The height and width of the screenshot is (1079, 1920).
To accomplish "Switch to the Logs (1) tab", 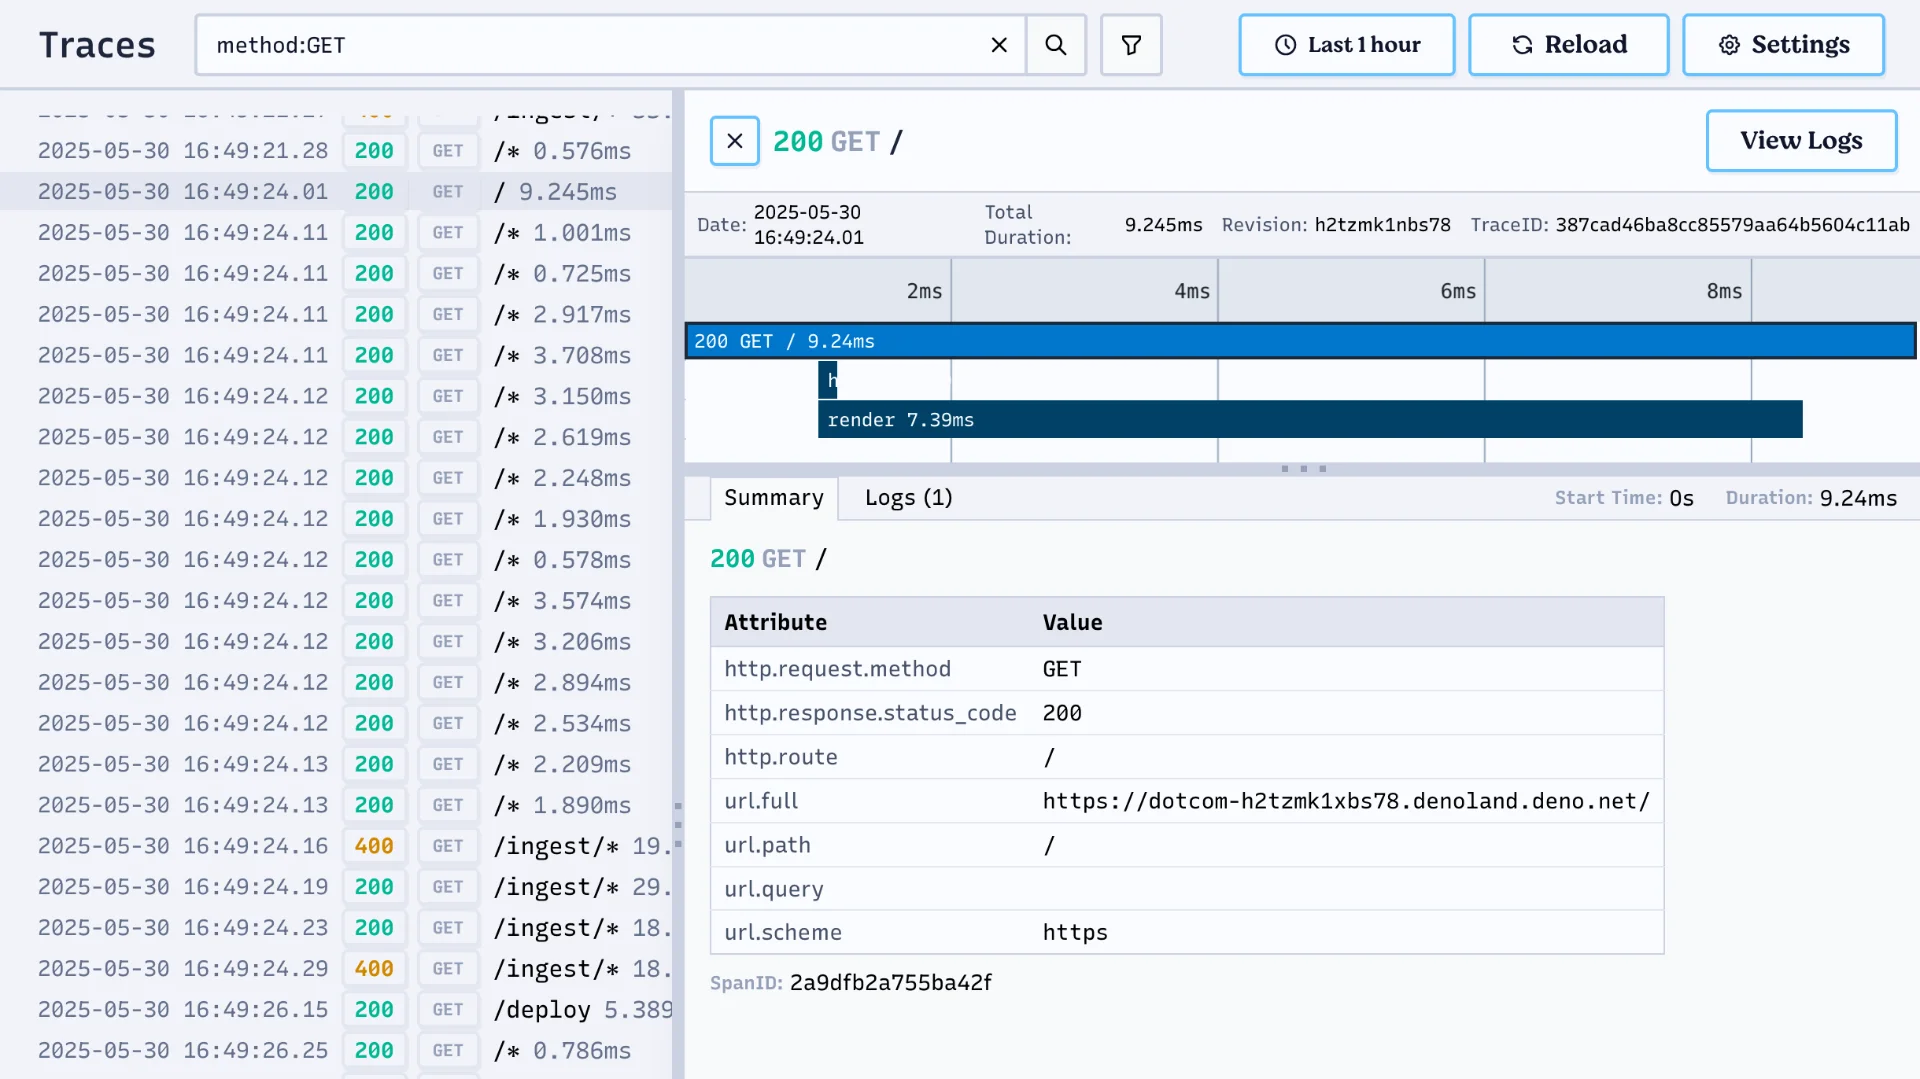I will tap(906, 497).
